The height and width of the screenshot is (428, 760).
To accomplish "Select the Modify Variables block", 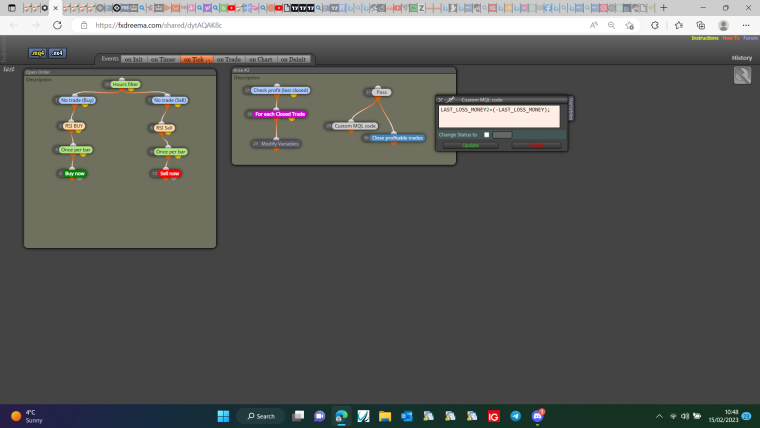I will (x=280, y=144).
